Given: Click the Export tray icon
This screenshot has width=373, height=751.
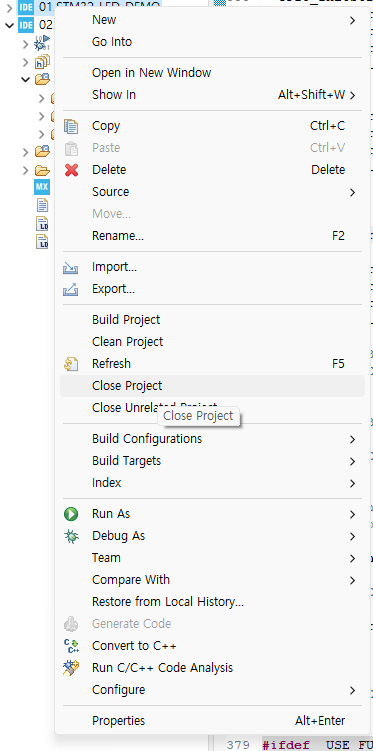Looking at the screenshot, I should [71, 289].
